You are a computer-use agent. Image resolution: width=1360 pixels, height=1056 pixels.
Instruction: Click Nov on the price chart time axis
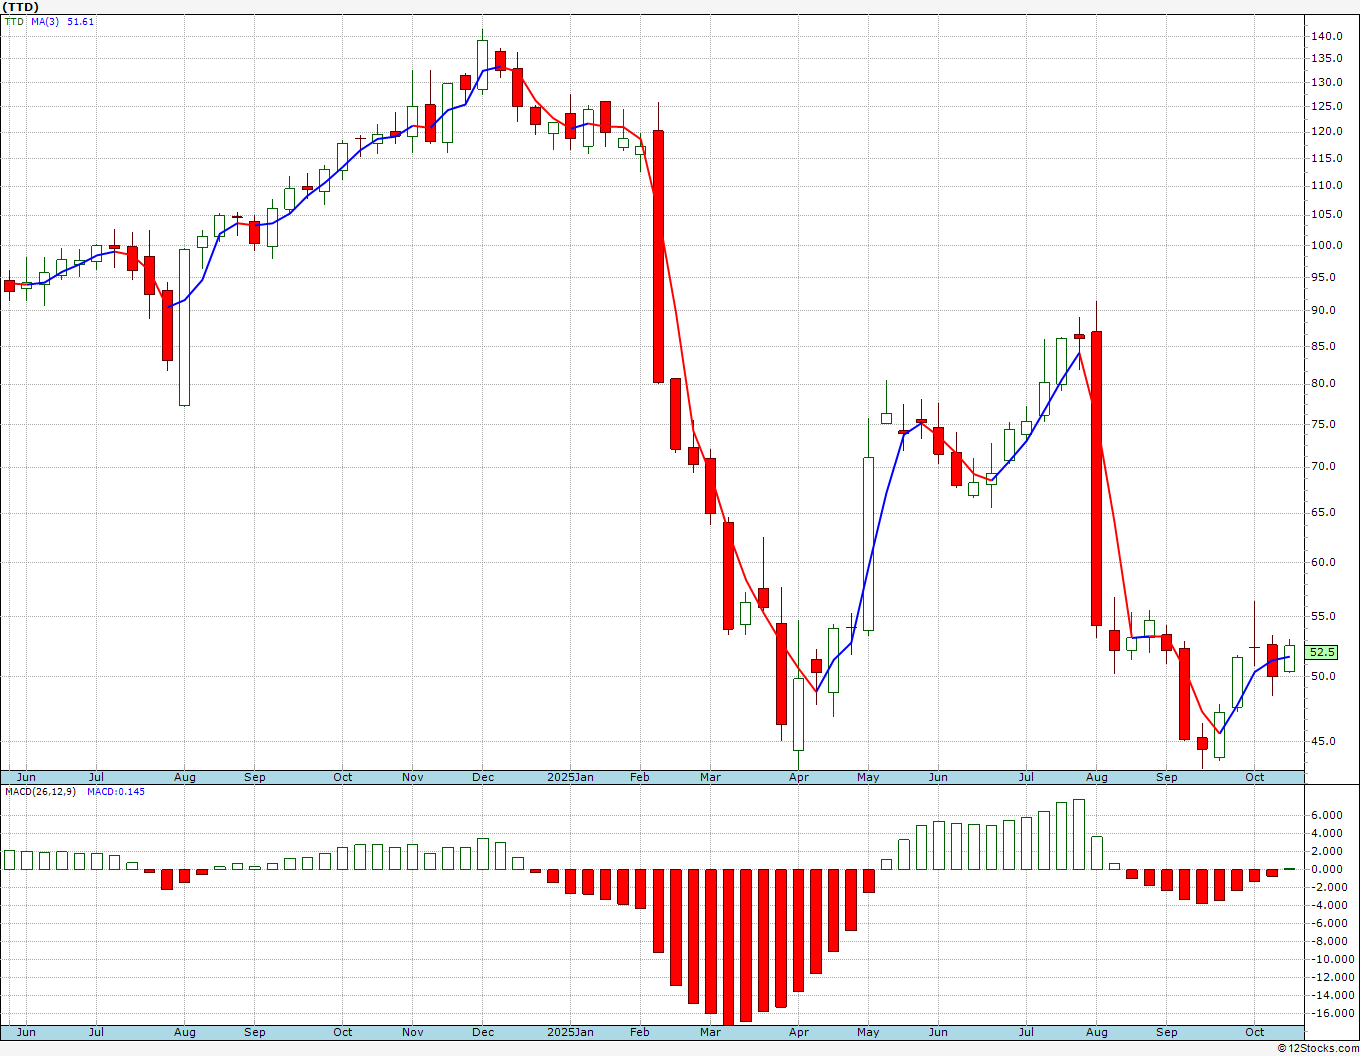point(413,777)
